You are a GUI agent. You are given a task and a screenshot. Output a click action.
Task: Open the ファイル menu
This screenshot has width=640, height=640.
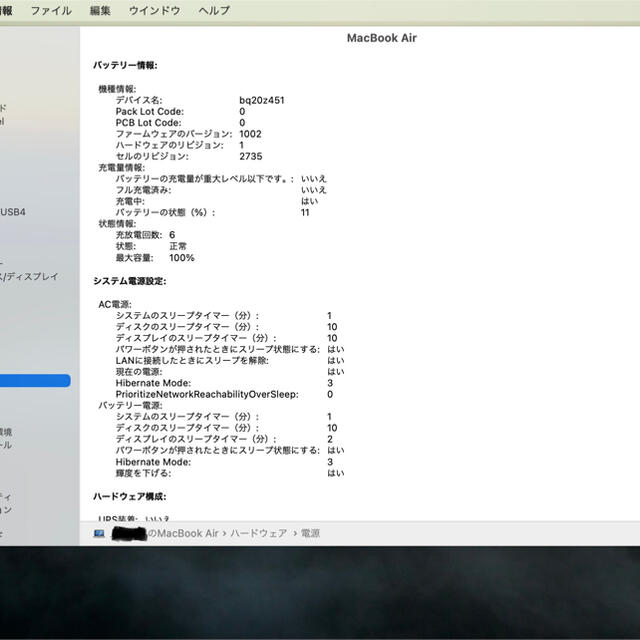coord(51,11)
